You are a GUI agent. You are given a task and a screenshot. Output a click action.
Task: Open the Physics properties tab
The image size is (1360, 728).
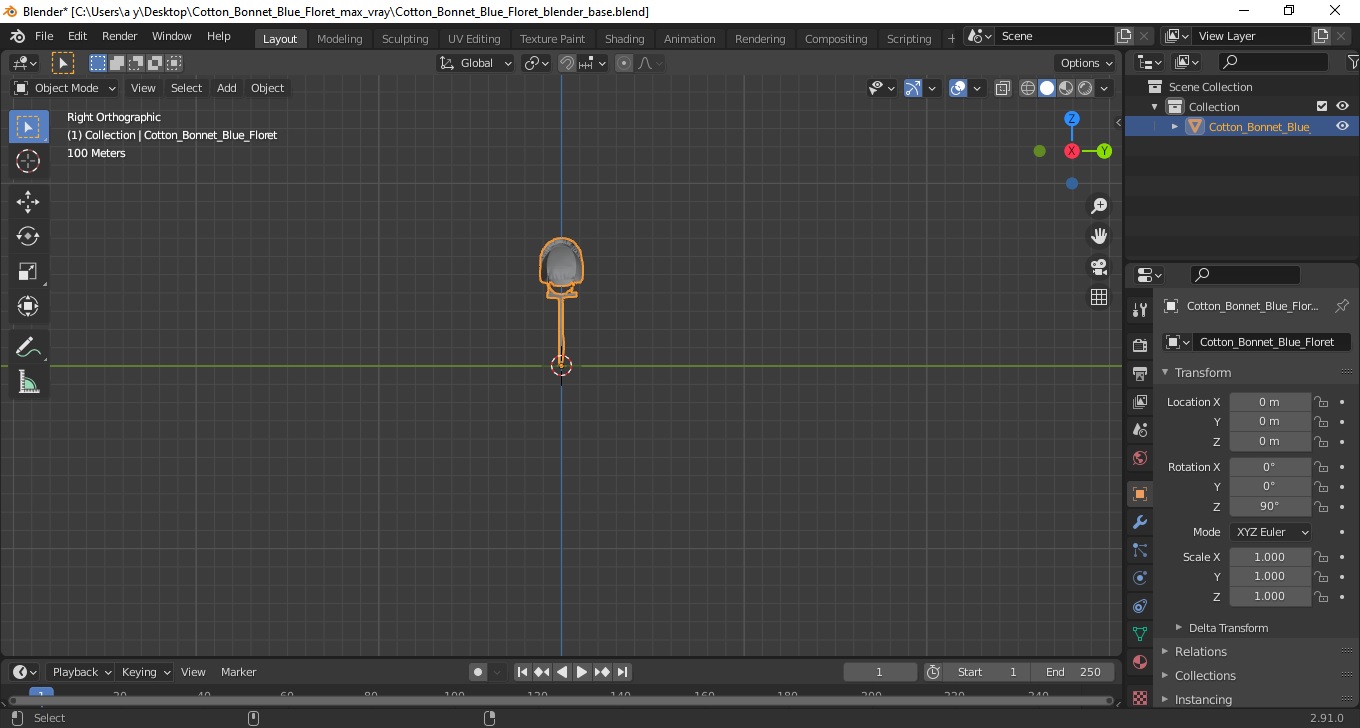coord(1139,578)
